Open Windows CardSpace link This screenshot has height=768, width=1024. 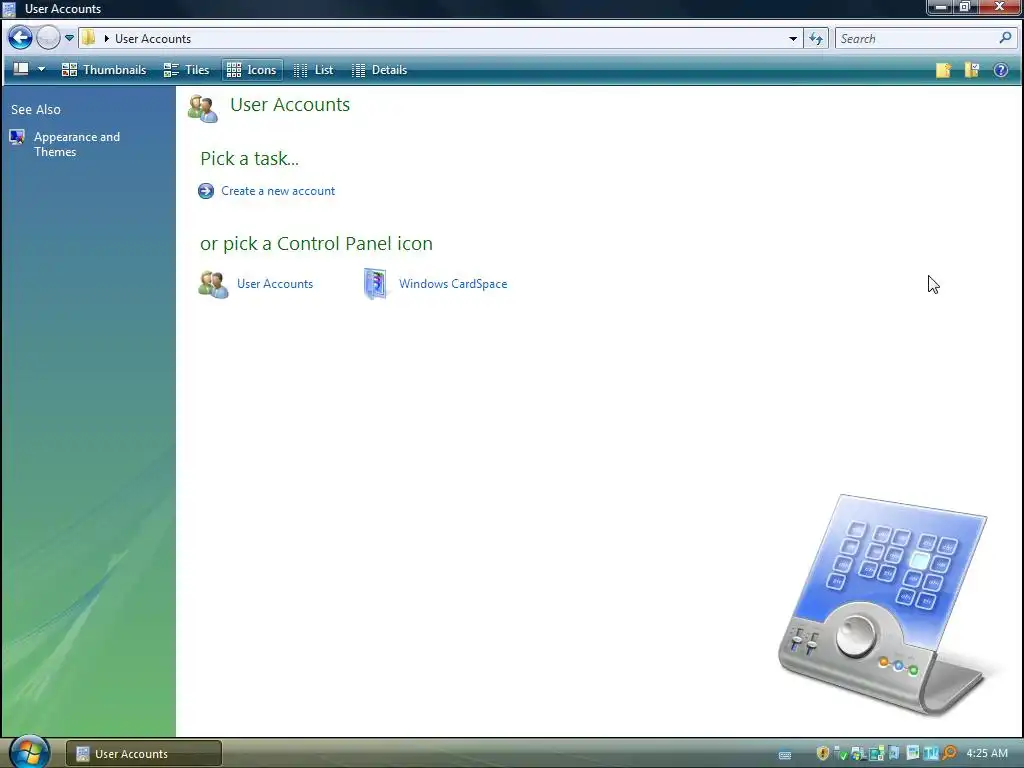point(453,284)
